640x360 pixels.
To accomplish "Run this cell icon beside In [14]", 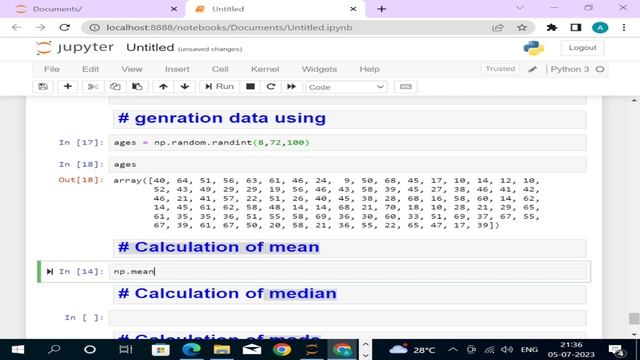I will coord(50,271).
